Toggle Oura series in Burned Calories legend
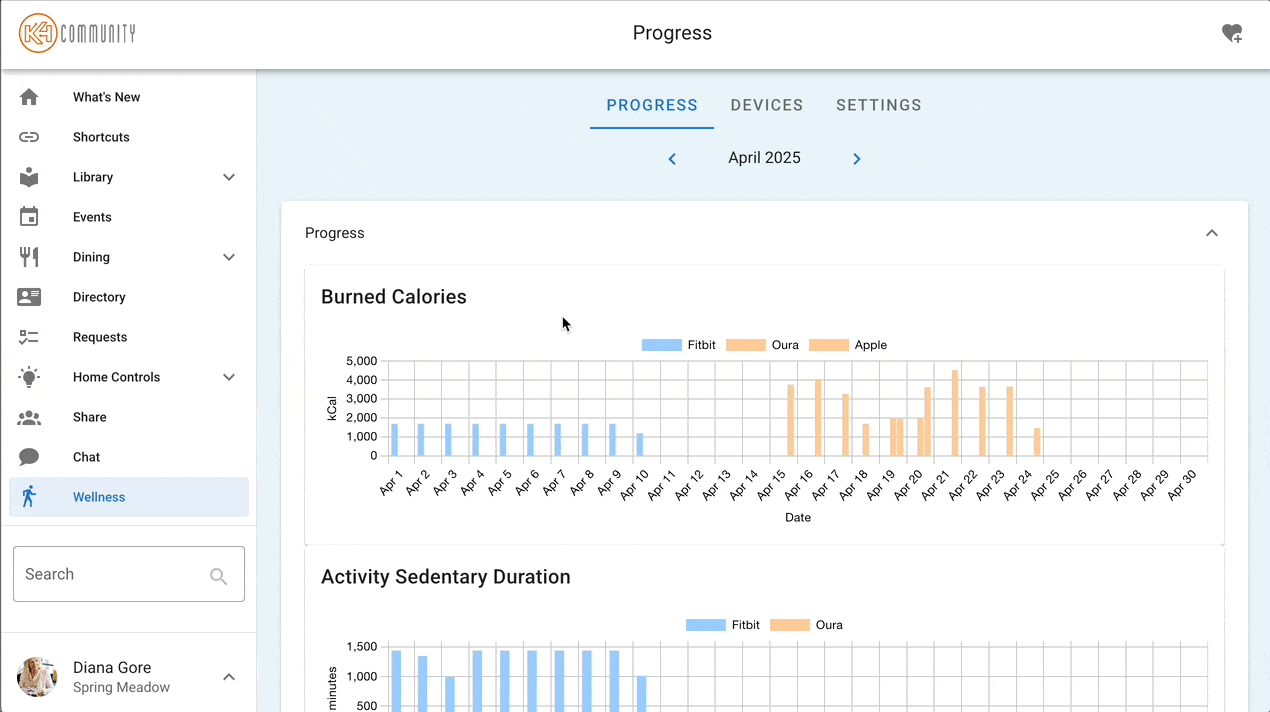Screen dimensions: 1270x712 762,345
